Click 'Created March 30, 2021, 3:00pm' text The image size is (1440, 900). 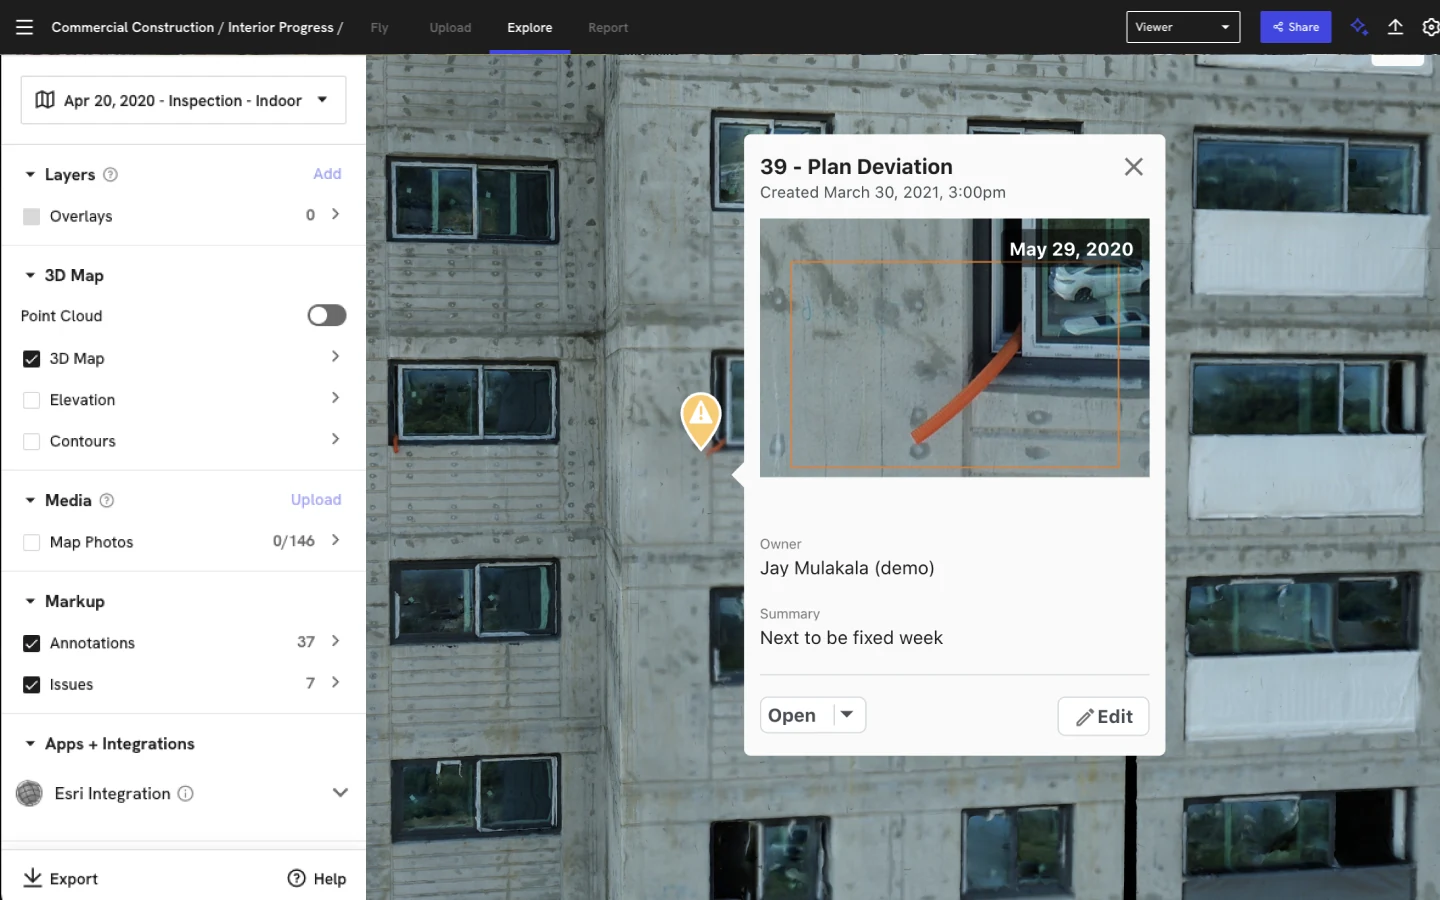coord(883,192)
